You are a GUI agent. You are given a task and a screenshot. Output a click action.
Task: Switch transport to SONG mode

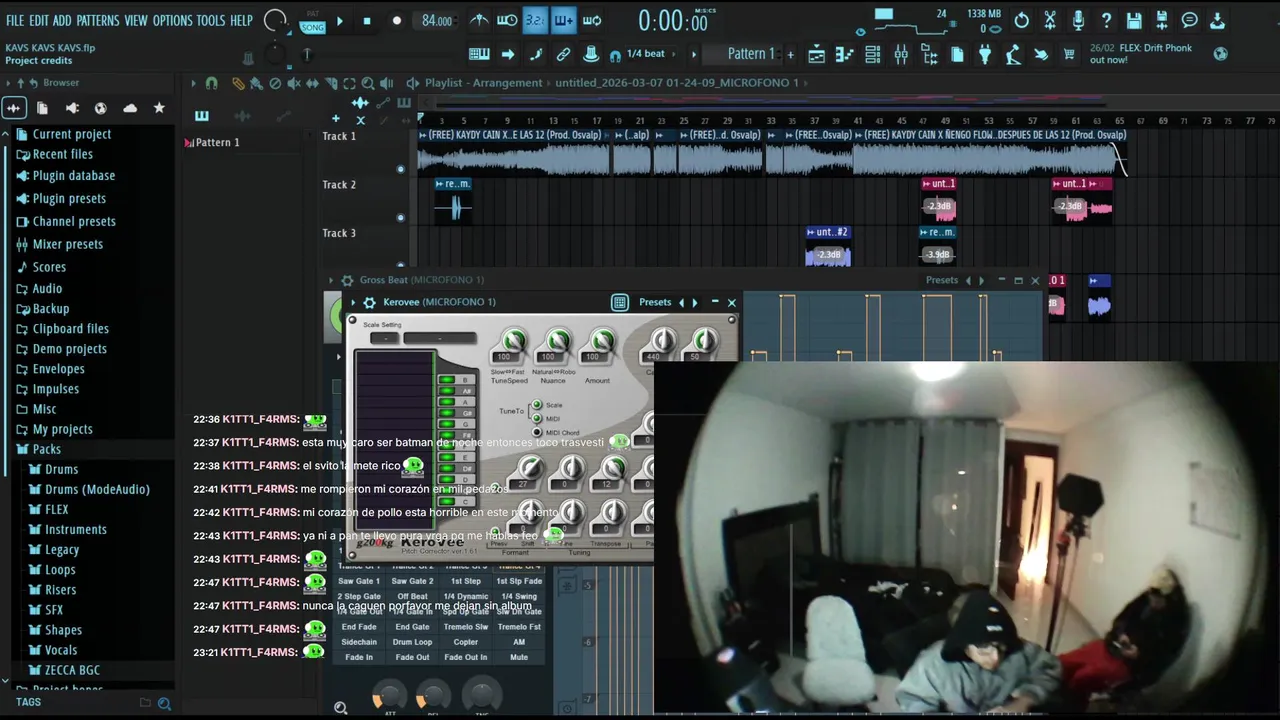313,27
